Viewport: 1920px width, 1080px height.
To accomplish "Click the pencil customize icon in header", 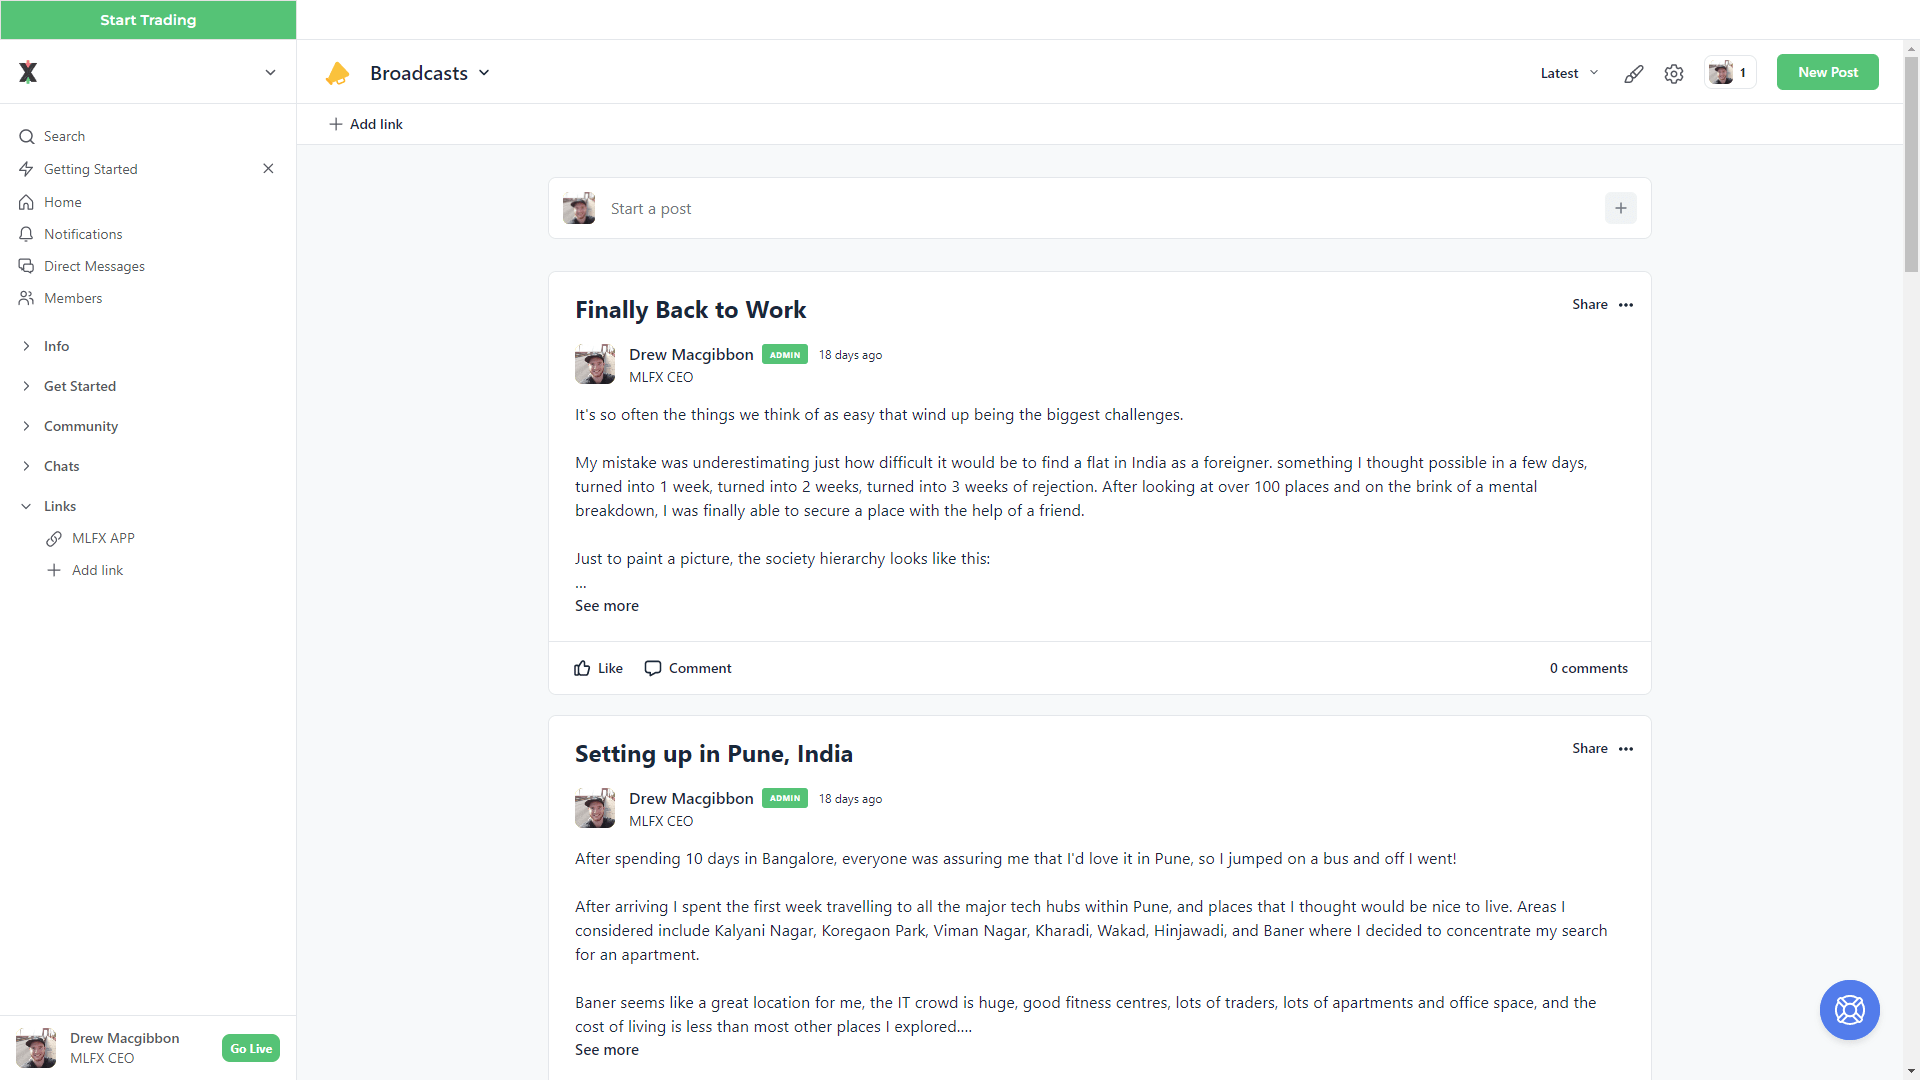I will point(1633,73).
